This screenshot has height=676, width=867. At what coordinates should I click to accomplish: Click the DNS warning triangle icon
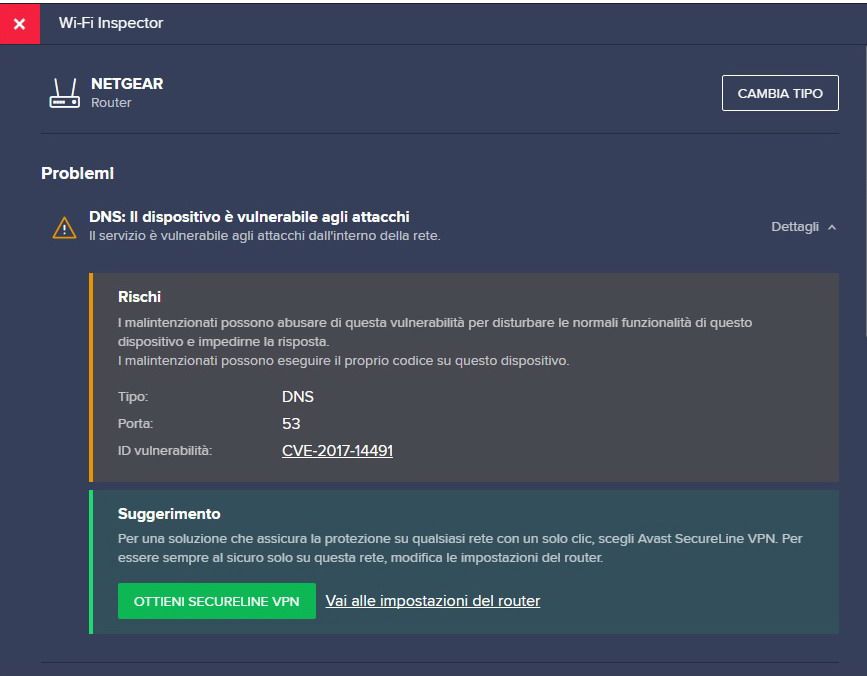tap(65, 228)
